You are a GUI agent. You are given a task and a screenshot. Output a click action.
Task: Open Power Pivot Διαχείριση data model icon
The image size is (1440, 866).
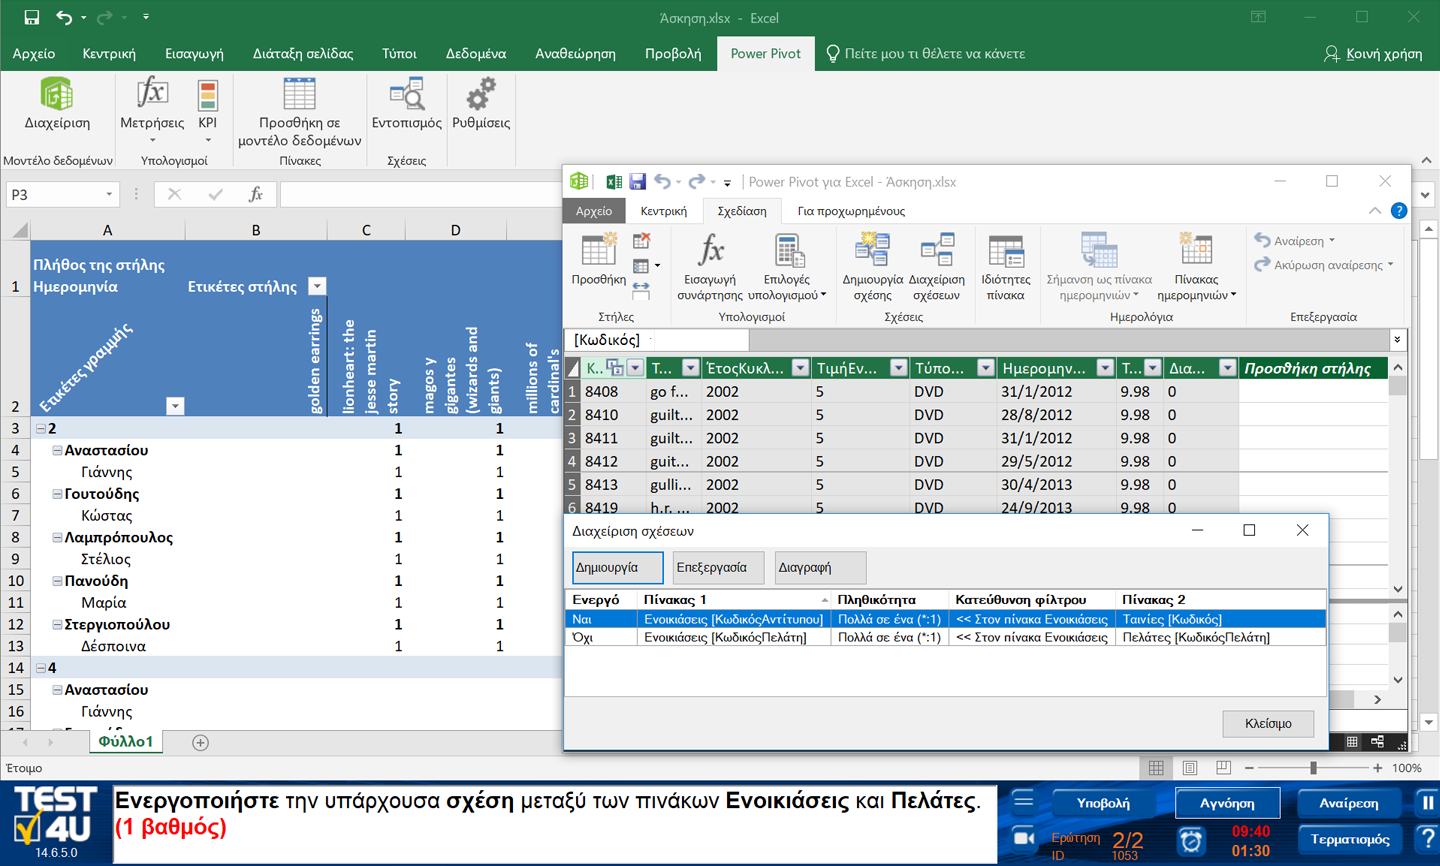[57, 94]
